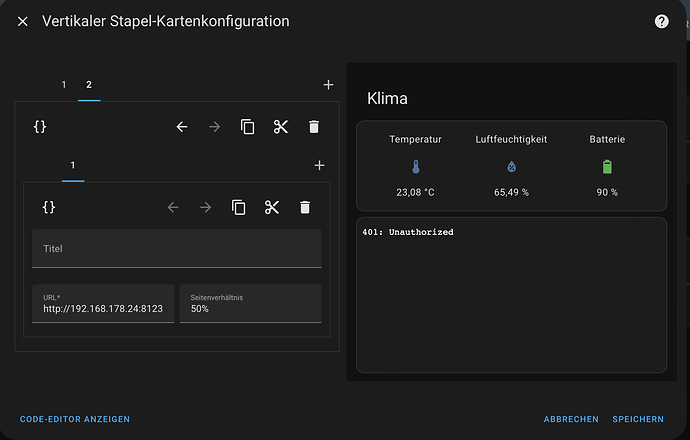
Task: Click the inner card left arrow
Action: click(x=173, y=207)
